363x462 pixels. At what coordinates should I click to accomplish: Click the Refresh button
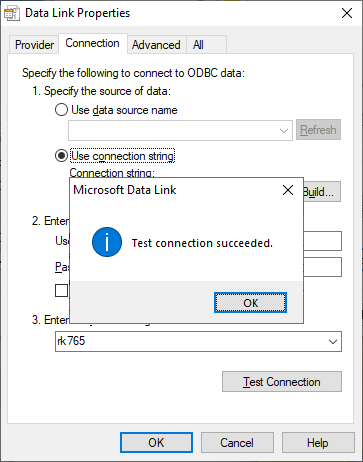(318, 130)
